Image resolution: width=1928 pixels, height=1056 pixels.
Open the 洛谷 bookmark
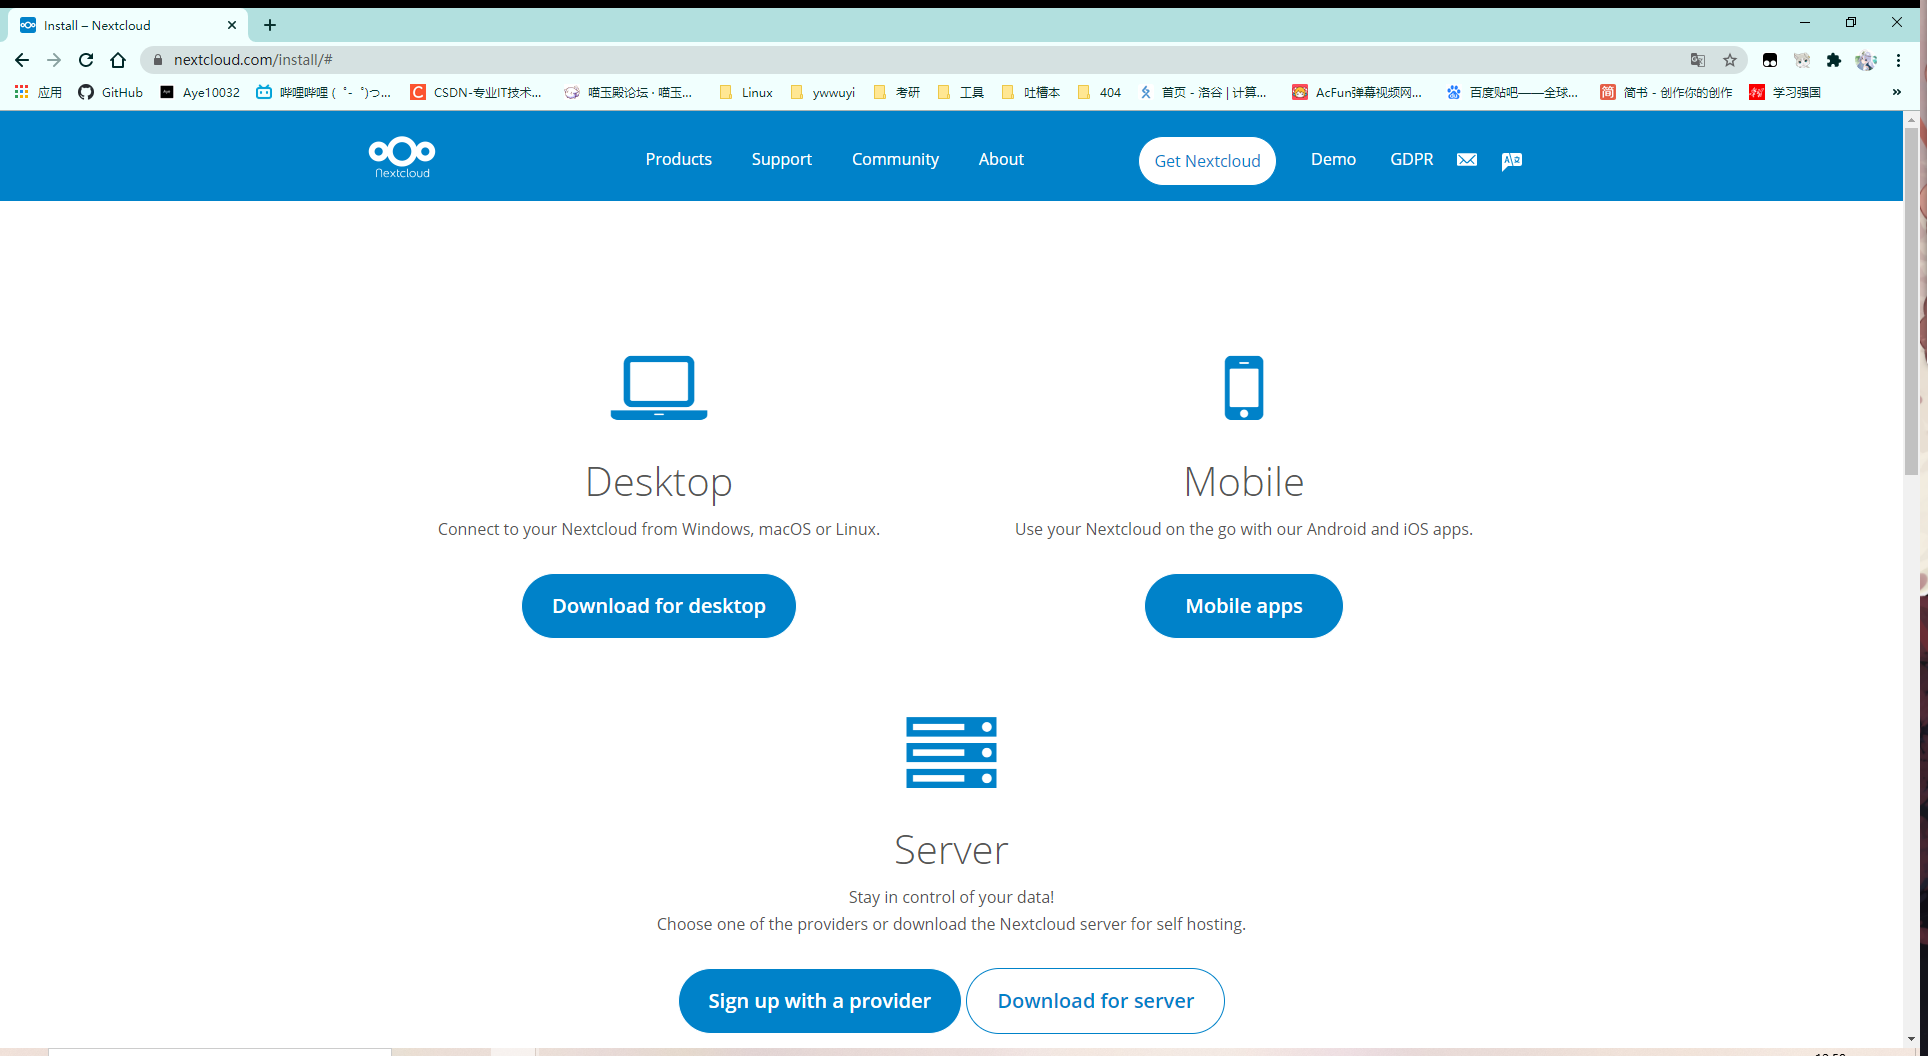click(1203, 92)
